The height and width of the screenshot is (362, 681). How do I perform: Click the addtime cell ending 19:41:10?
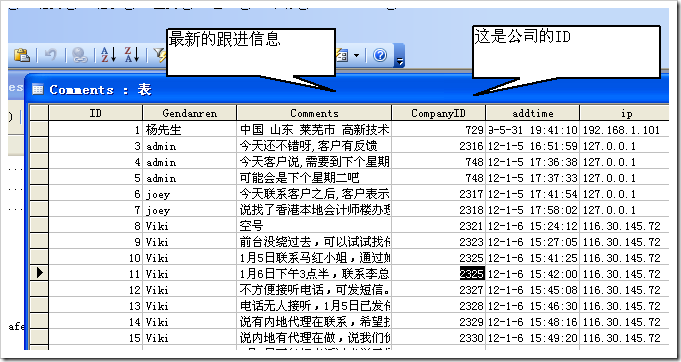click(532, 130)
